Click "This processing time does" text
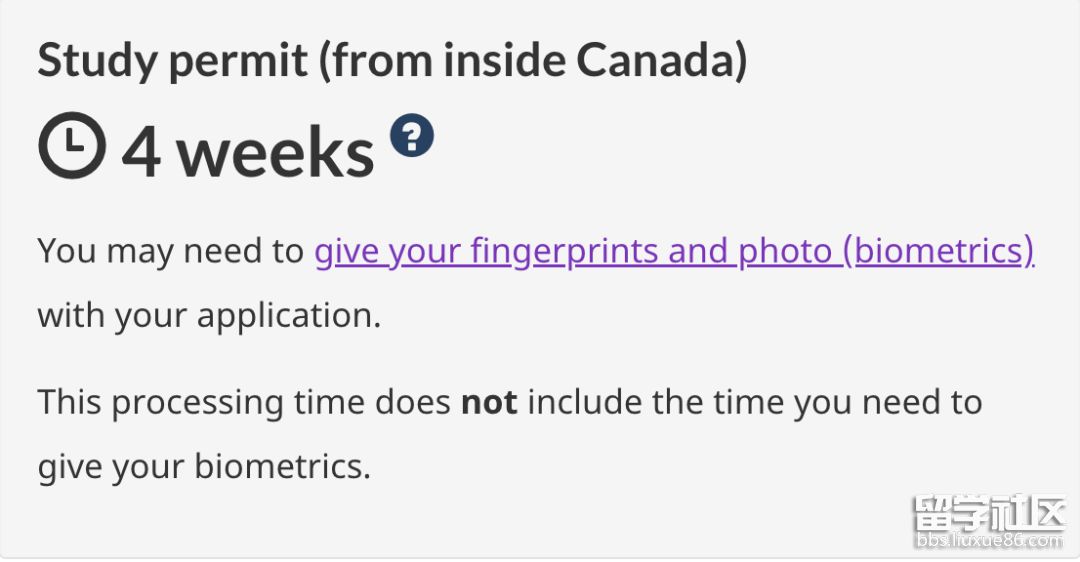This screenshot has height=562, width=1080. [x=244, y=402]
